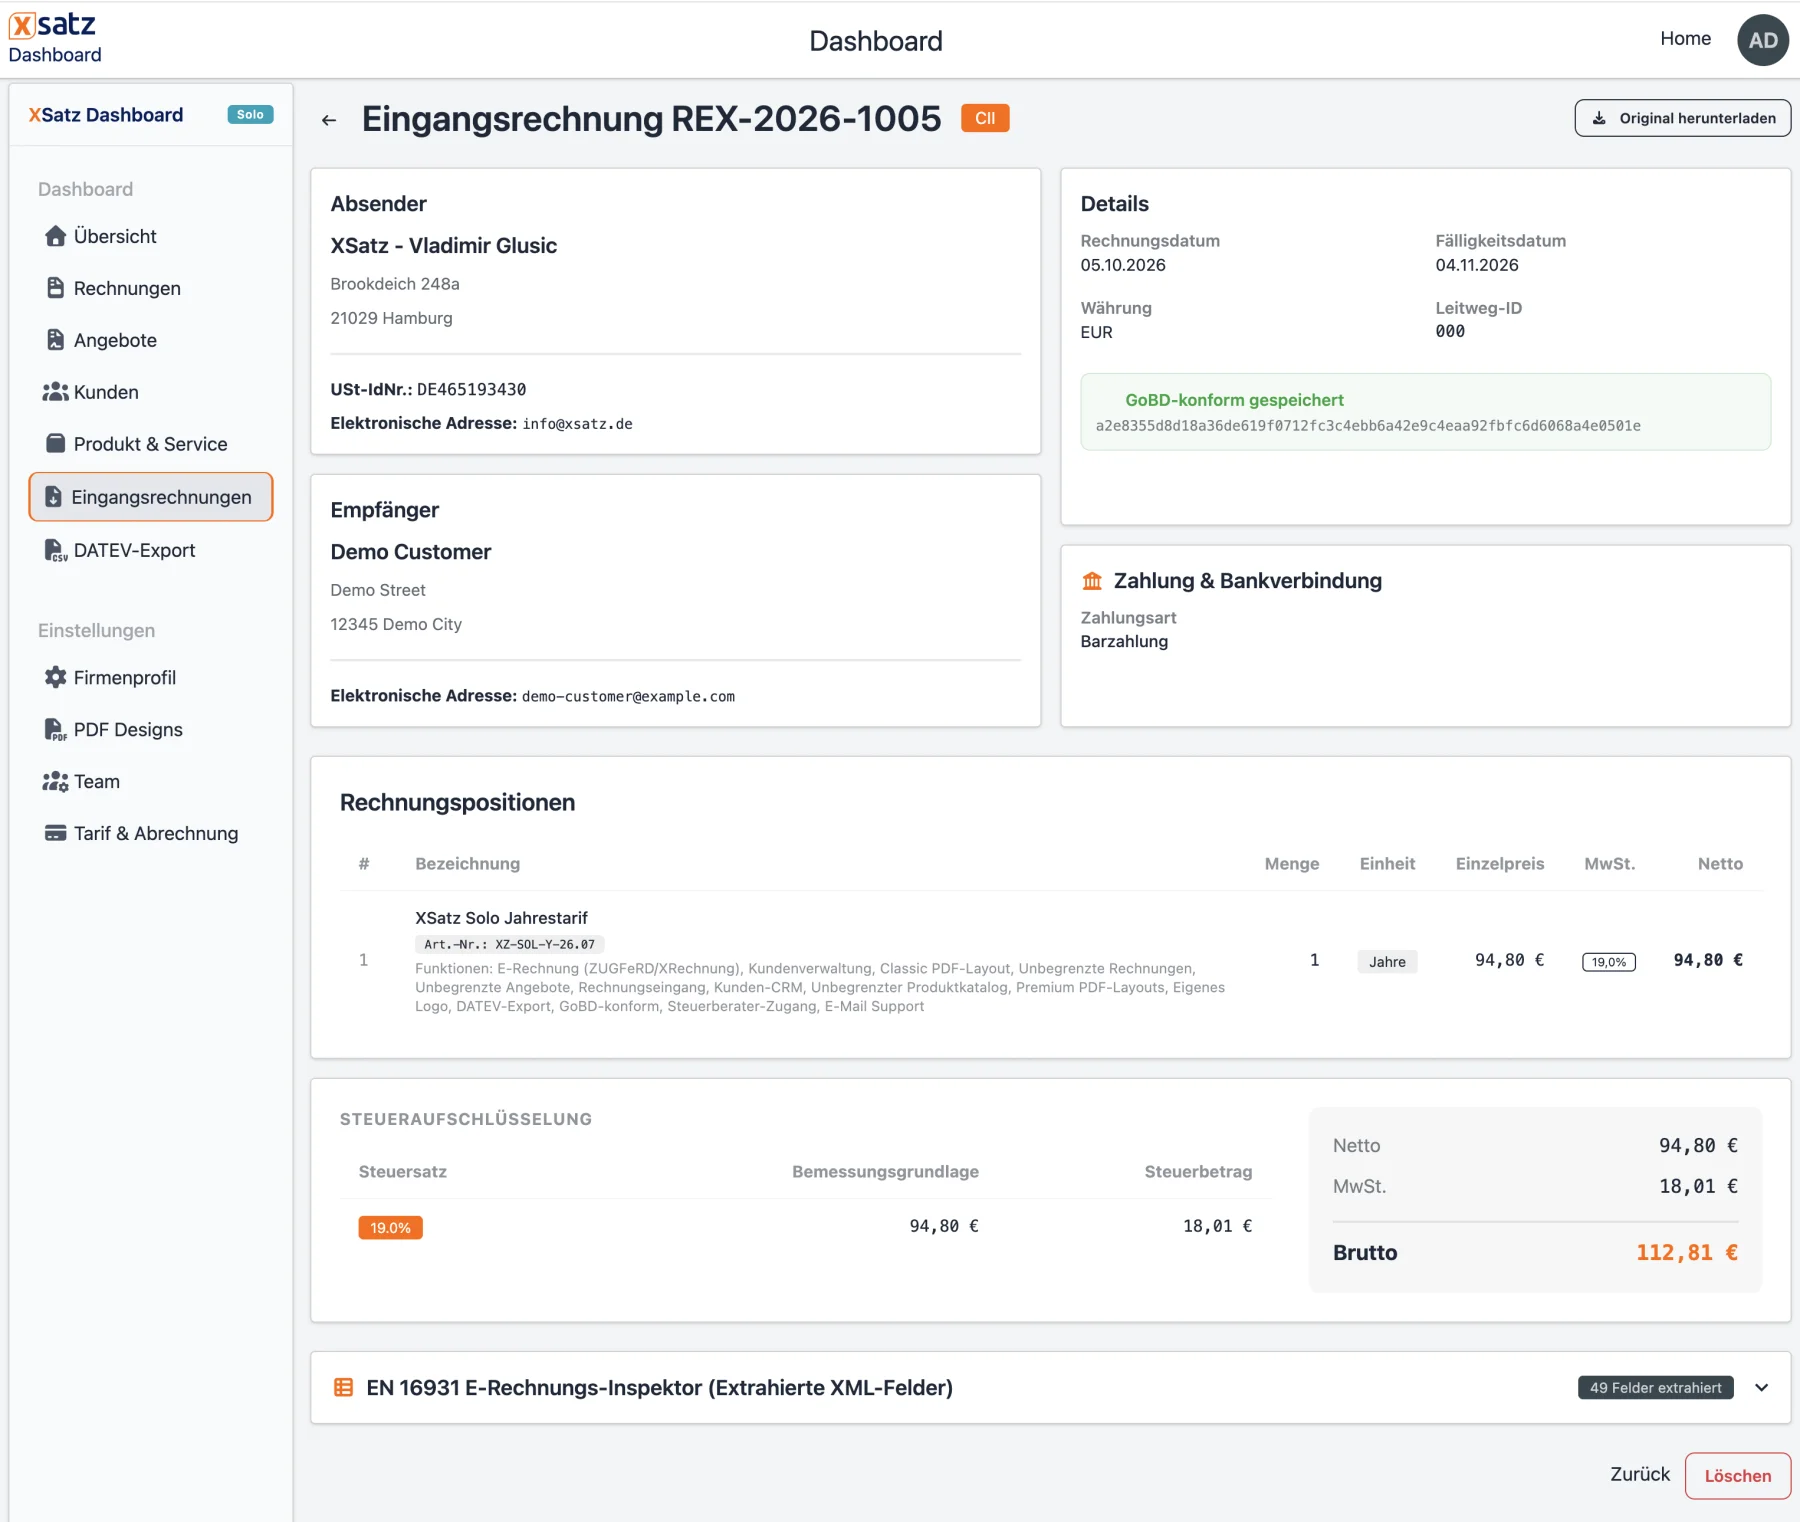Click the Brutto amount 112,81 €
The image size is (1800, 1522).
pos(1687,1253)
